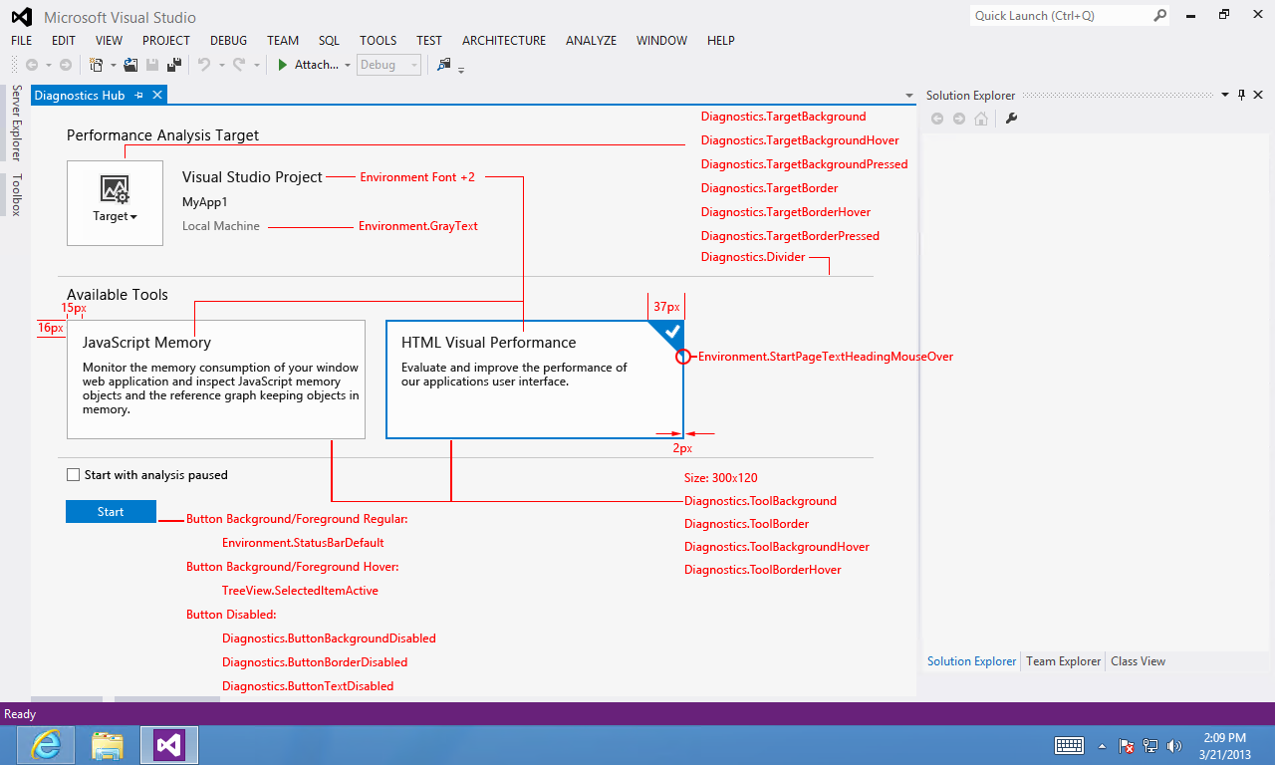Open the SQL menu
Screen dimensions: 1275x765
coord(329,41)
